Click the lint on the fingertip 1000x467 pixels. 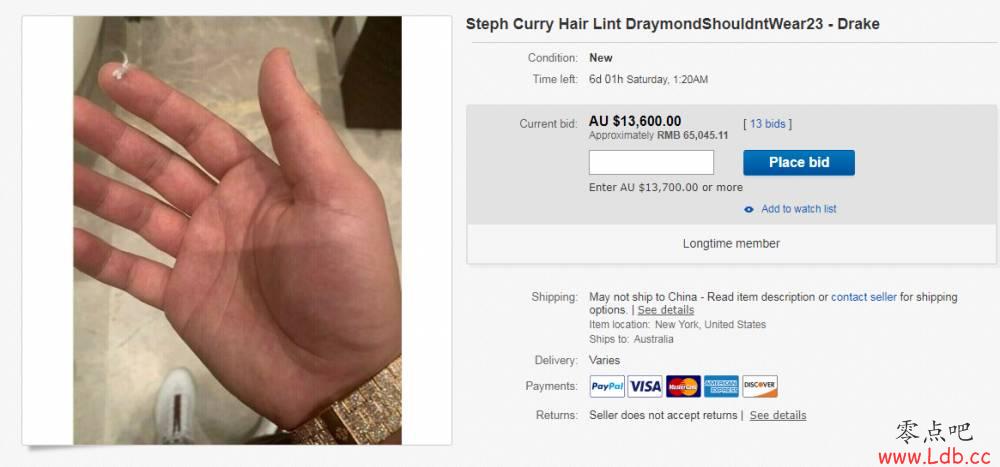click(x=121, y=66)
